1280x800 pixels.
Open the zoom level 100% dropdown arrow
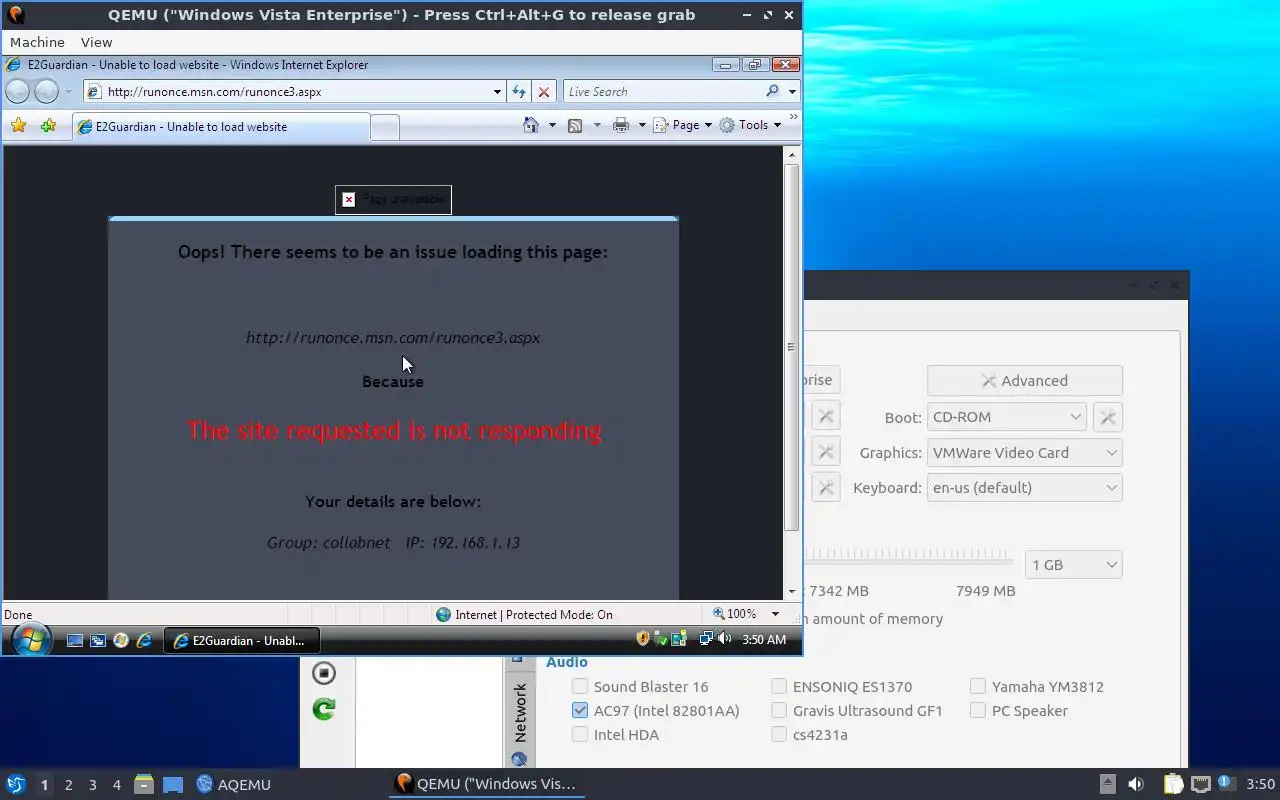click(x=775, y=614)
